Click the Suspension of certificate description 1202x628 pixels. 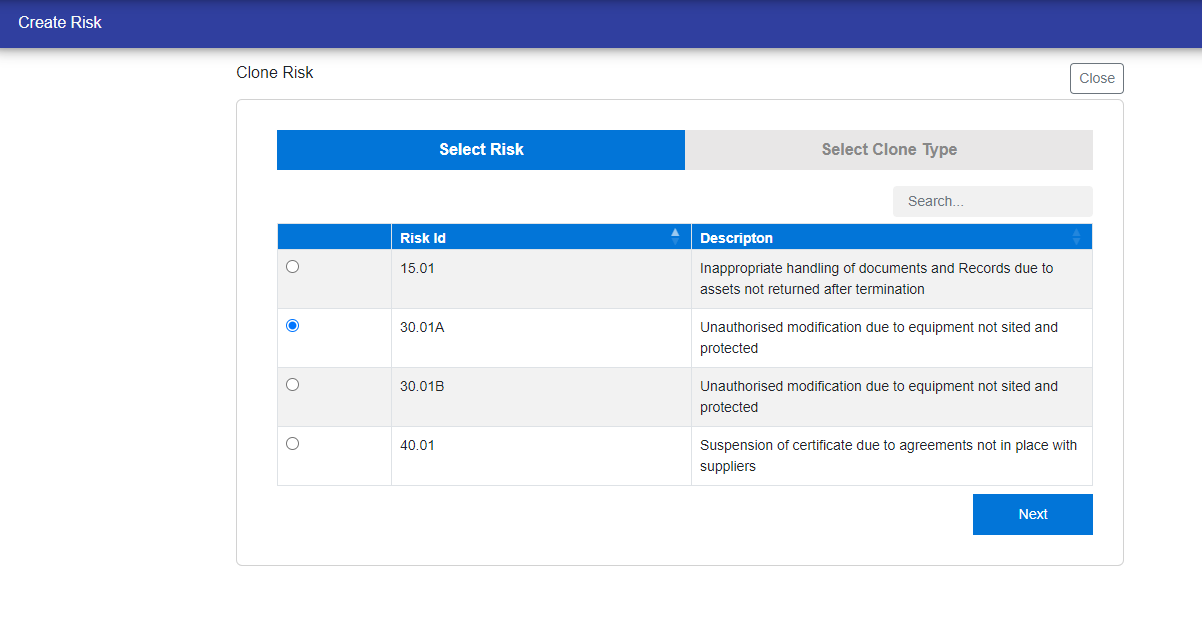pyautogui.click(x=888, y=456)
